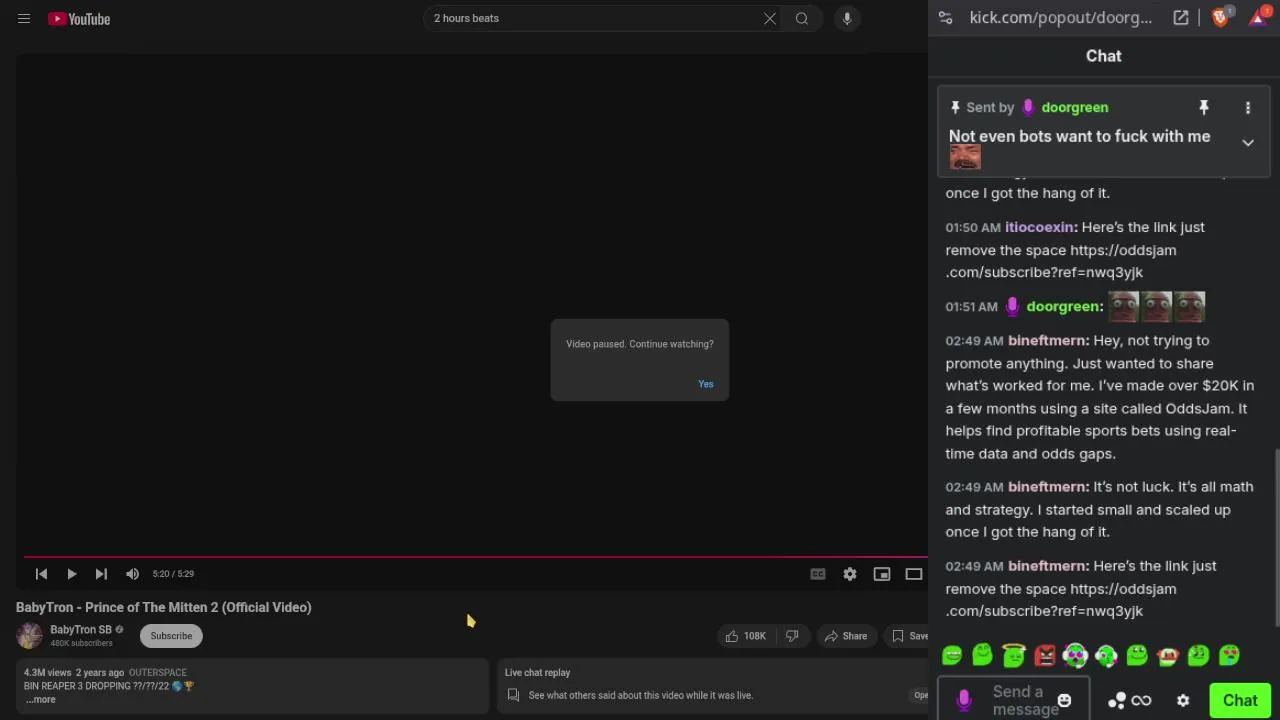Open YouTube player settings gear

[850, 574]
